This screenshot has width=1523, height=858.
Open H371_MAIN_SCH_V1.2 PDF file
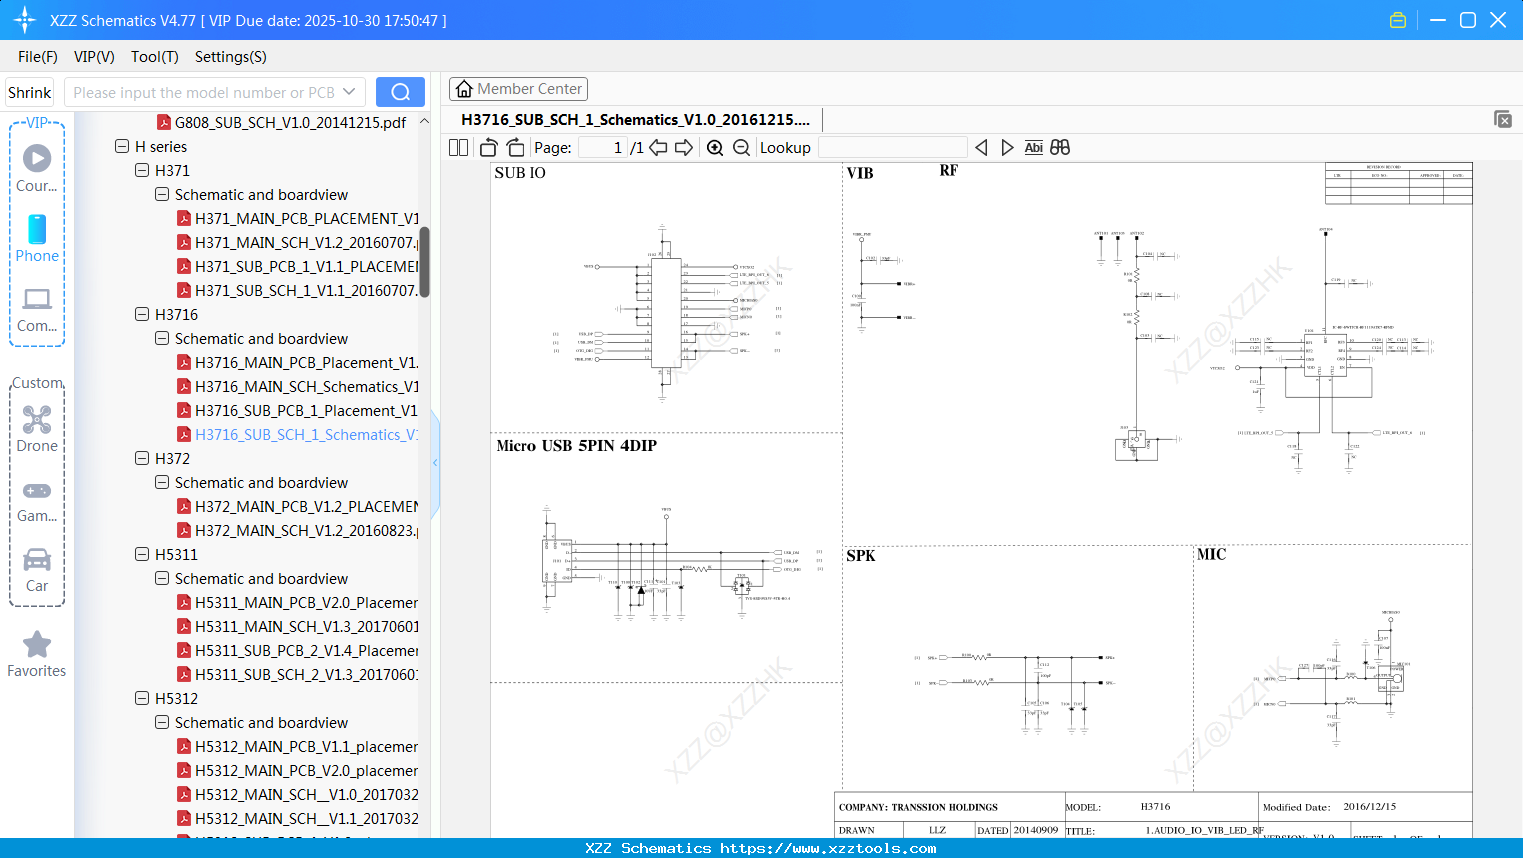point(300,242)
